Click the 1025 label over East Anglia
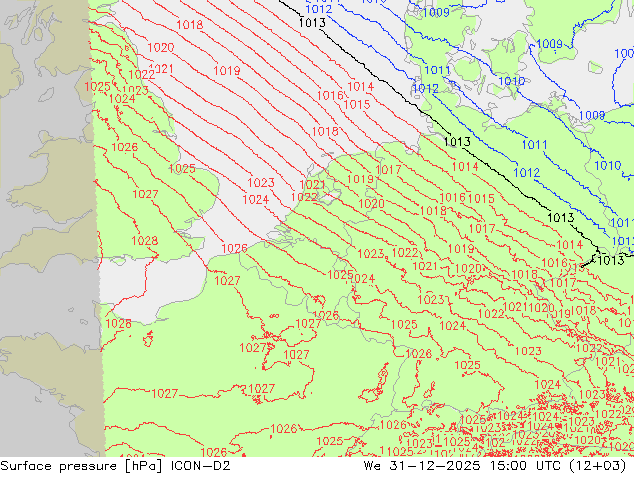This screenshot has height=490, width=634. [182, 169]
